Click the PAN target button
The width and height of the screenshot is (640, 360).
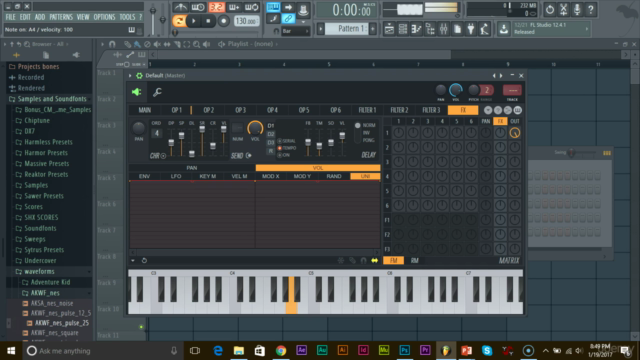point(192,168)
